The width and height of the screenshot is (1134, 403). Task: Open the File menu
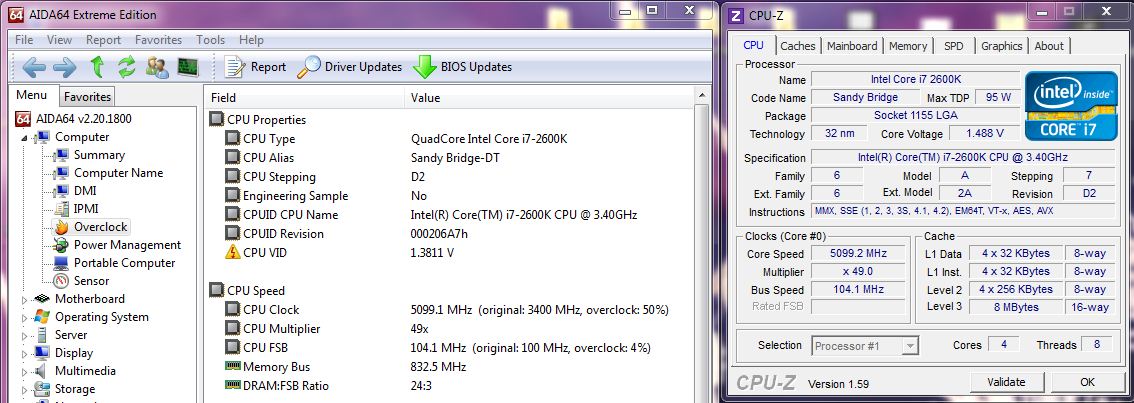pos(24,40)
